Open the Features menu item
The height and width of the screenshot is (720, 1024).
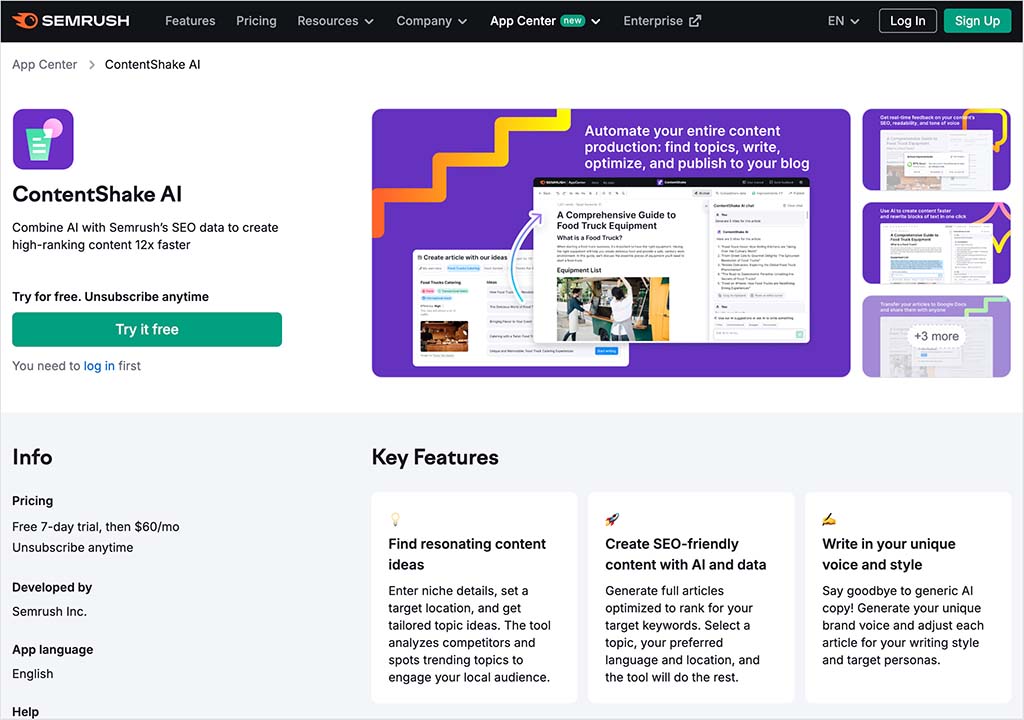tap(190, 21)
